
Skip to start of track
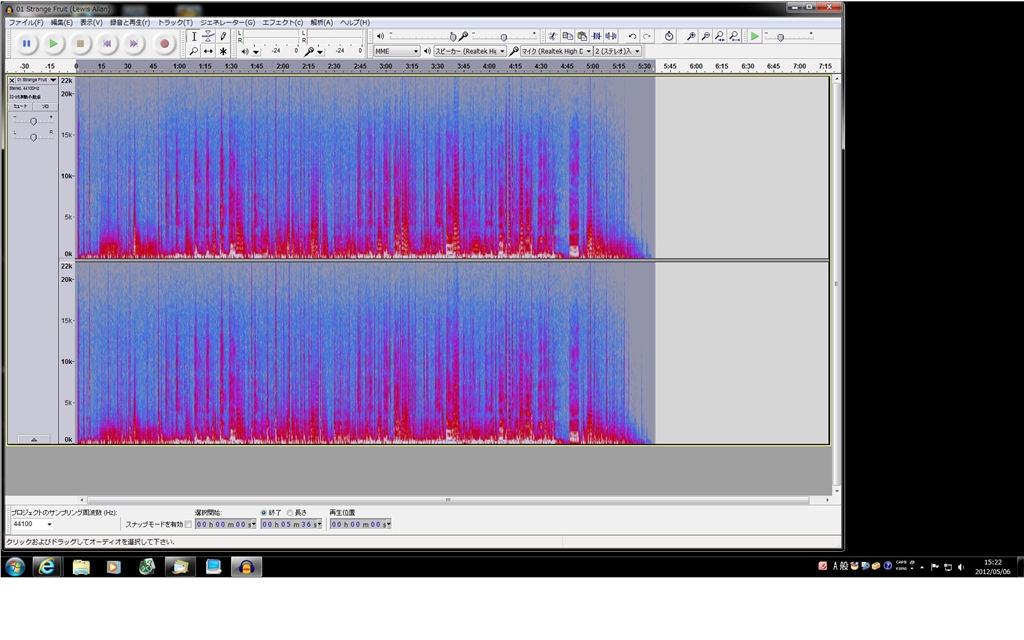108,44
